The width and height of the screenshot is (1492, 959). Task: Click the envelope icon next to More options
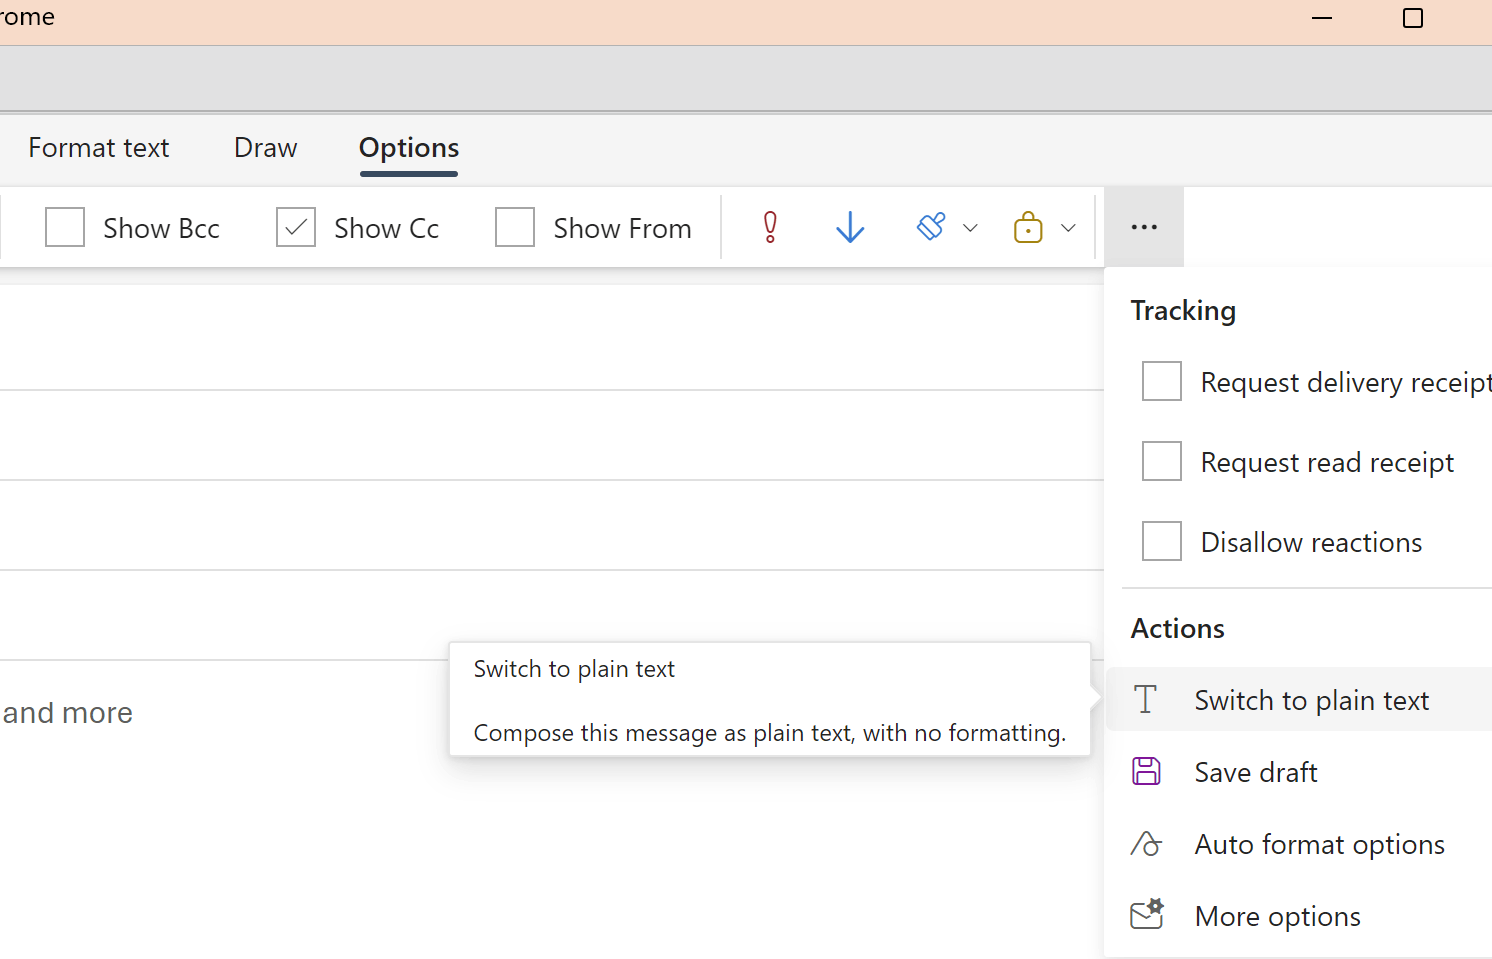coord(1146,915)
